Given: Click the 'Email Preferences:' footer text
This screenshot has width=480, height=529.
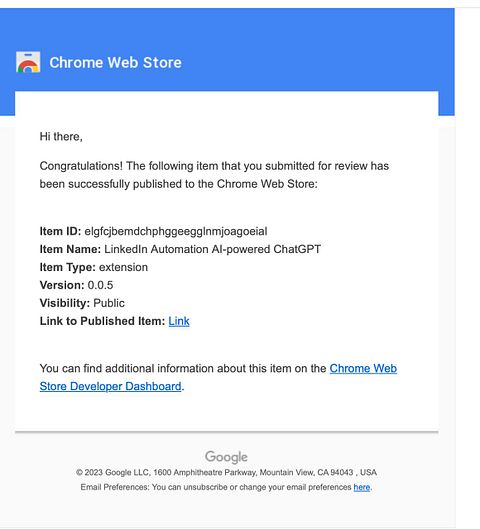Looking at the screenshot, I should (115, 487).
